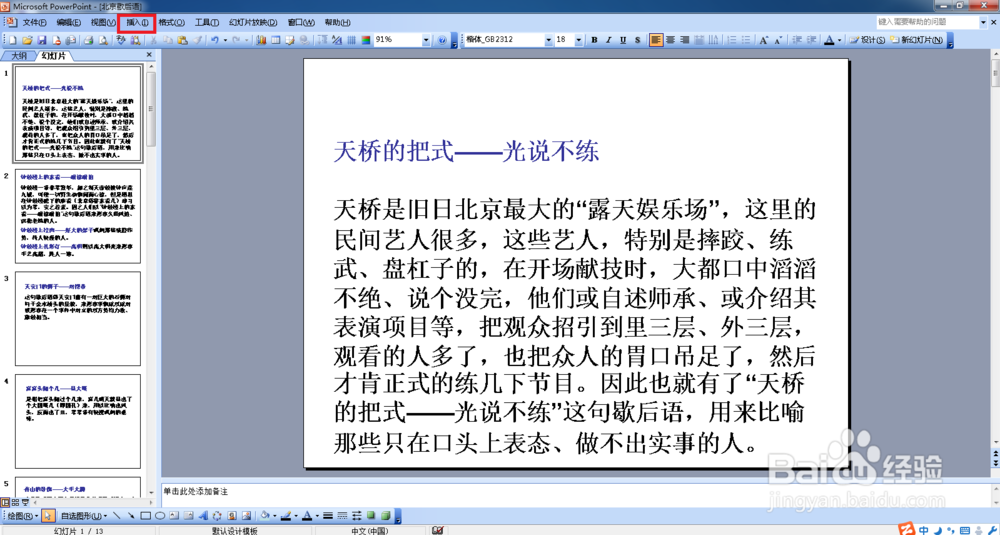Viewport: 1000px width, 535px height.
Task: Insert Clip Art from drawing toolbar
Action: click(x=232, y=515)
